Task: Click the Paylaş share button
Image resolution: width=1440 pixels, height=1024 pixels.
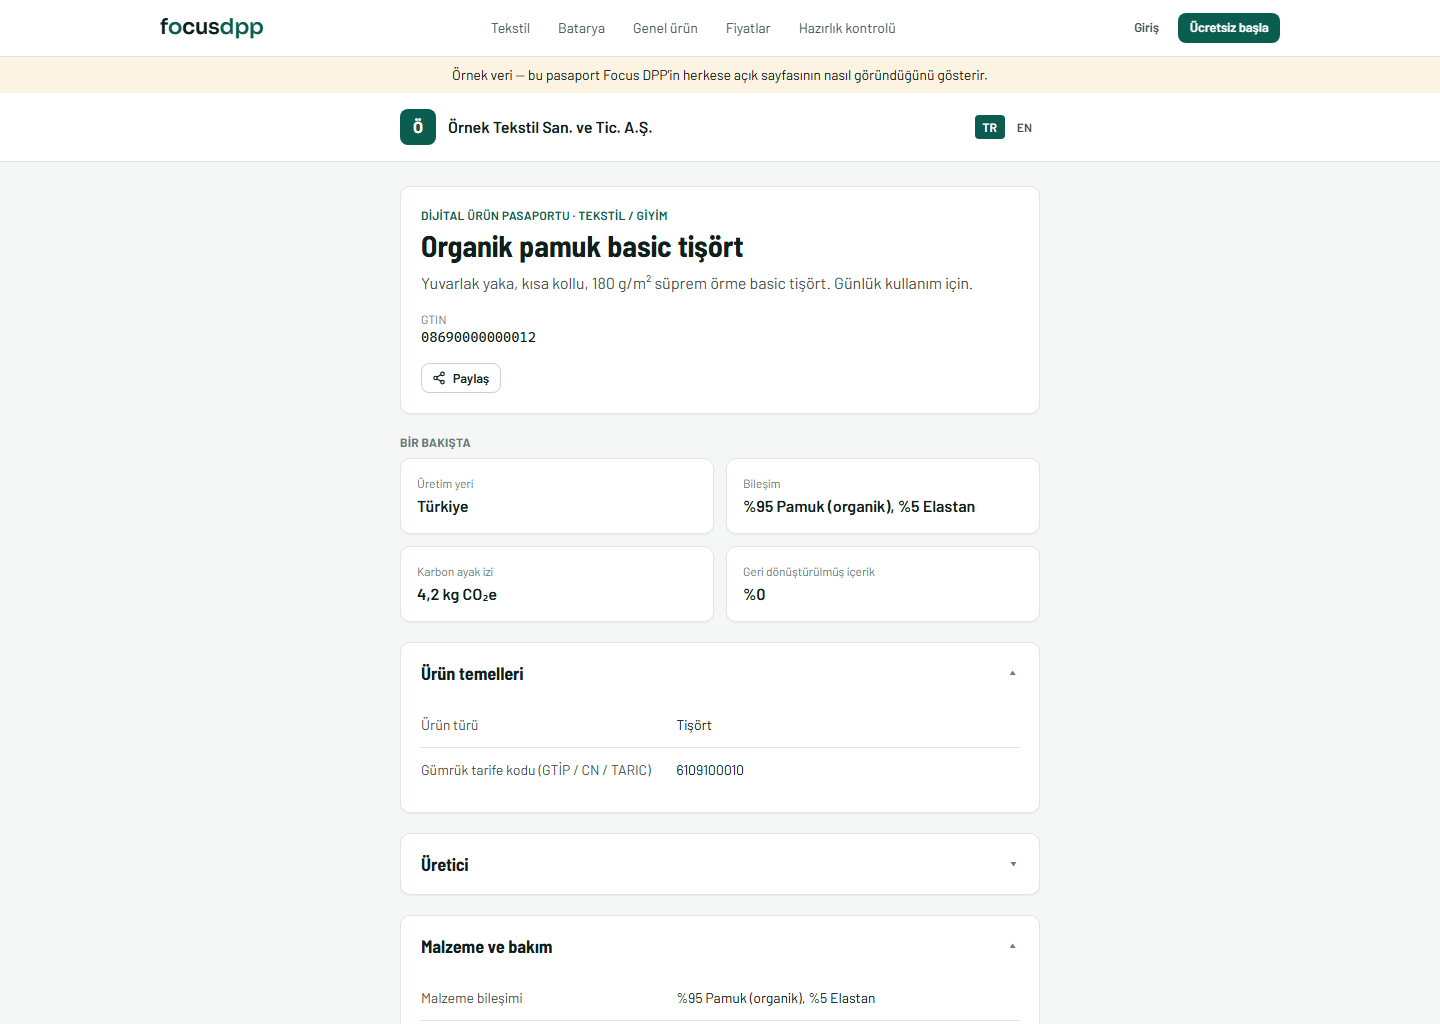Action: [461, 378]
